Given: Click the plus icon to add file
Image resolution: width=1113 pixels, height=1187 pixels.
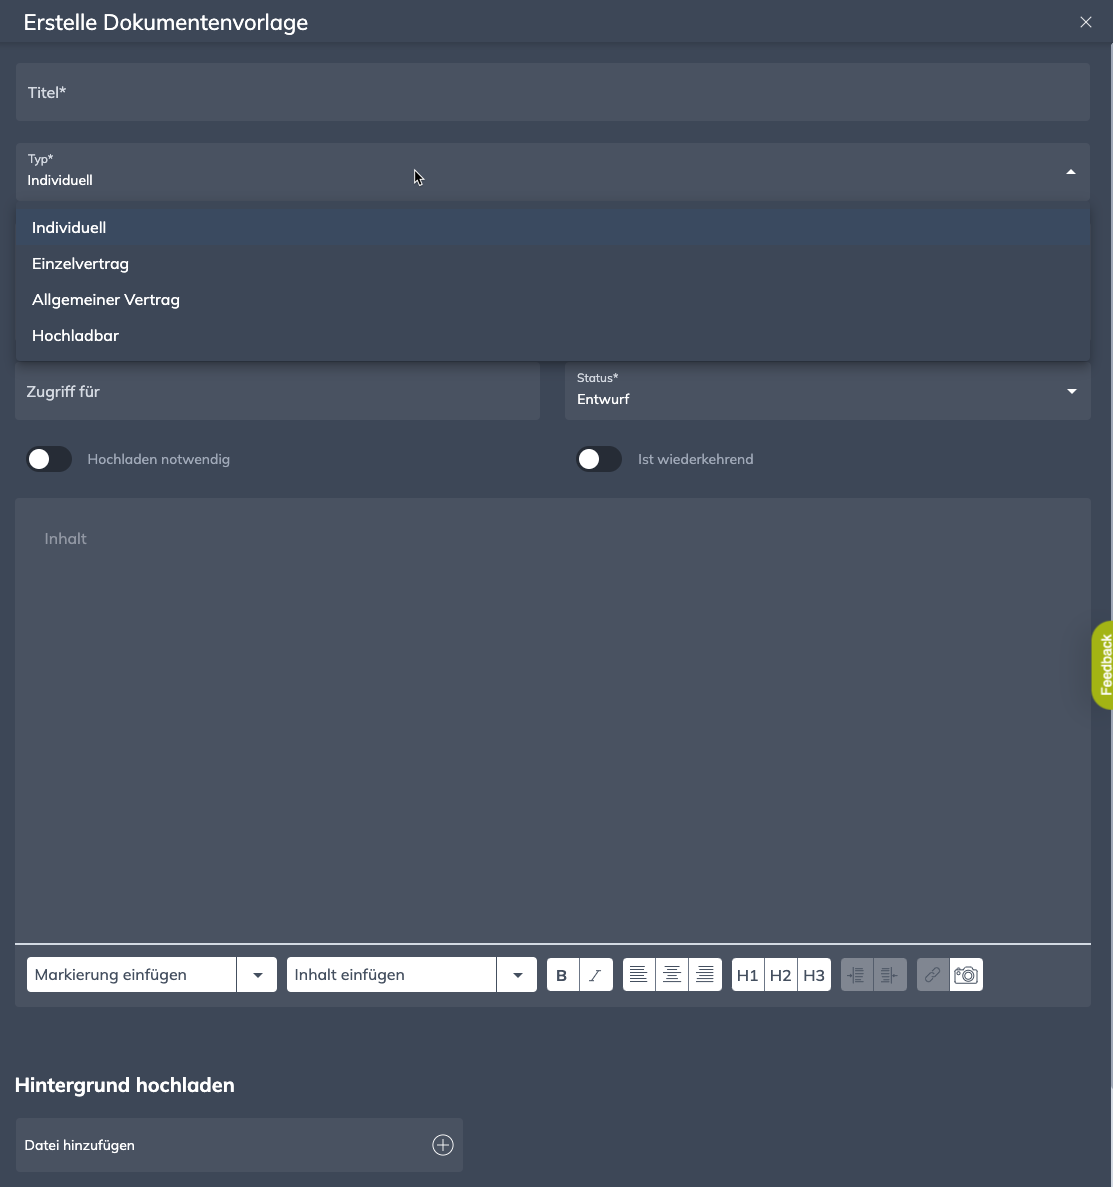Looking at the screenshot, I should tap(443, 1145).
